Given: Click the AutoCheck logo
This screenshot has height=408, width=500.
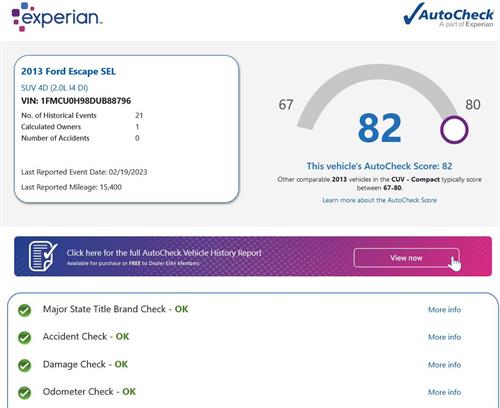Looking at the screenshot, I should pyautogui.click(x=448, y=15).
